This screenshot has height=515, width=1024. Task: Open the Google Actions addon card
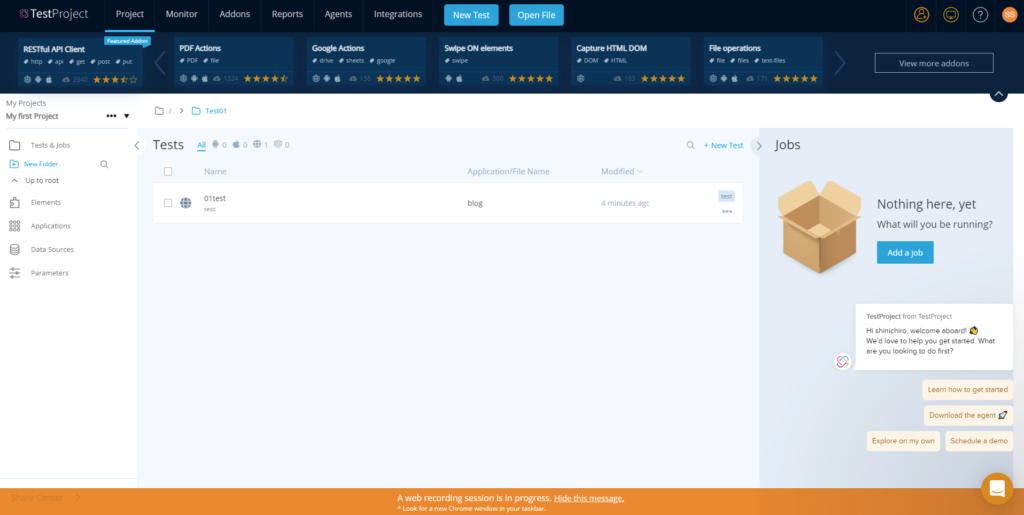366,61
